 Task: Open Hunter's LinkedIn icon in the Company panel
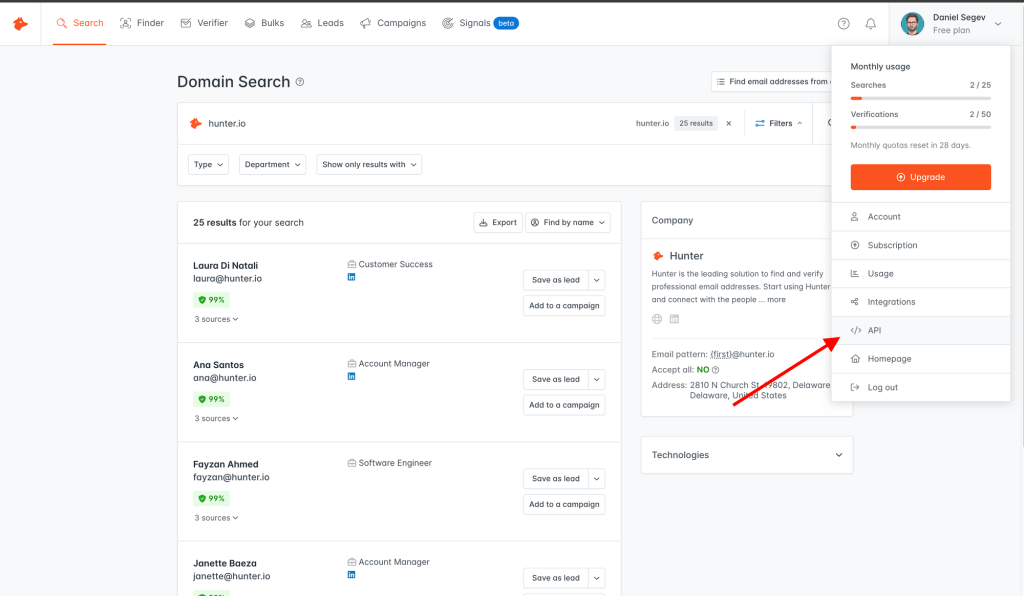click(674, 317)
